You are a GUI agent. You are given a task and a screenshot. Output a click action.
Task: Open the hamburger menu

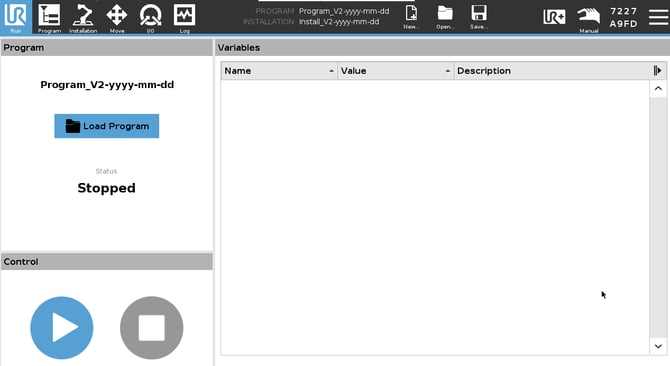(x=658, y=17)
